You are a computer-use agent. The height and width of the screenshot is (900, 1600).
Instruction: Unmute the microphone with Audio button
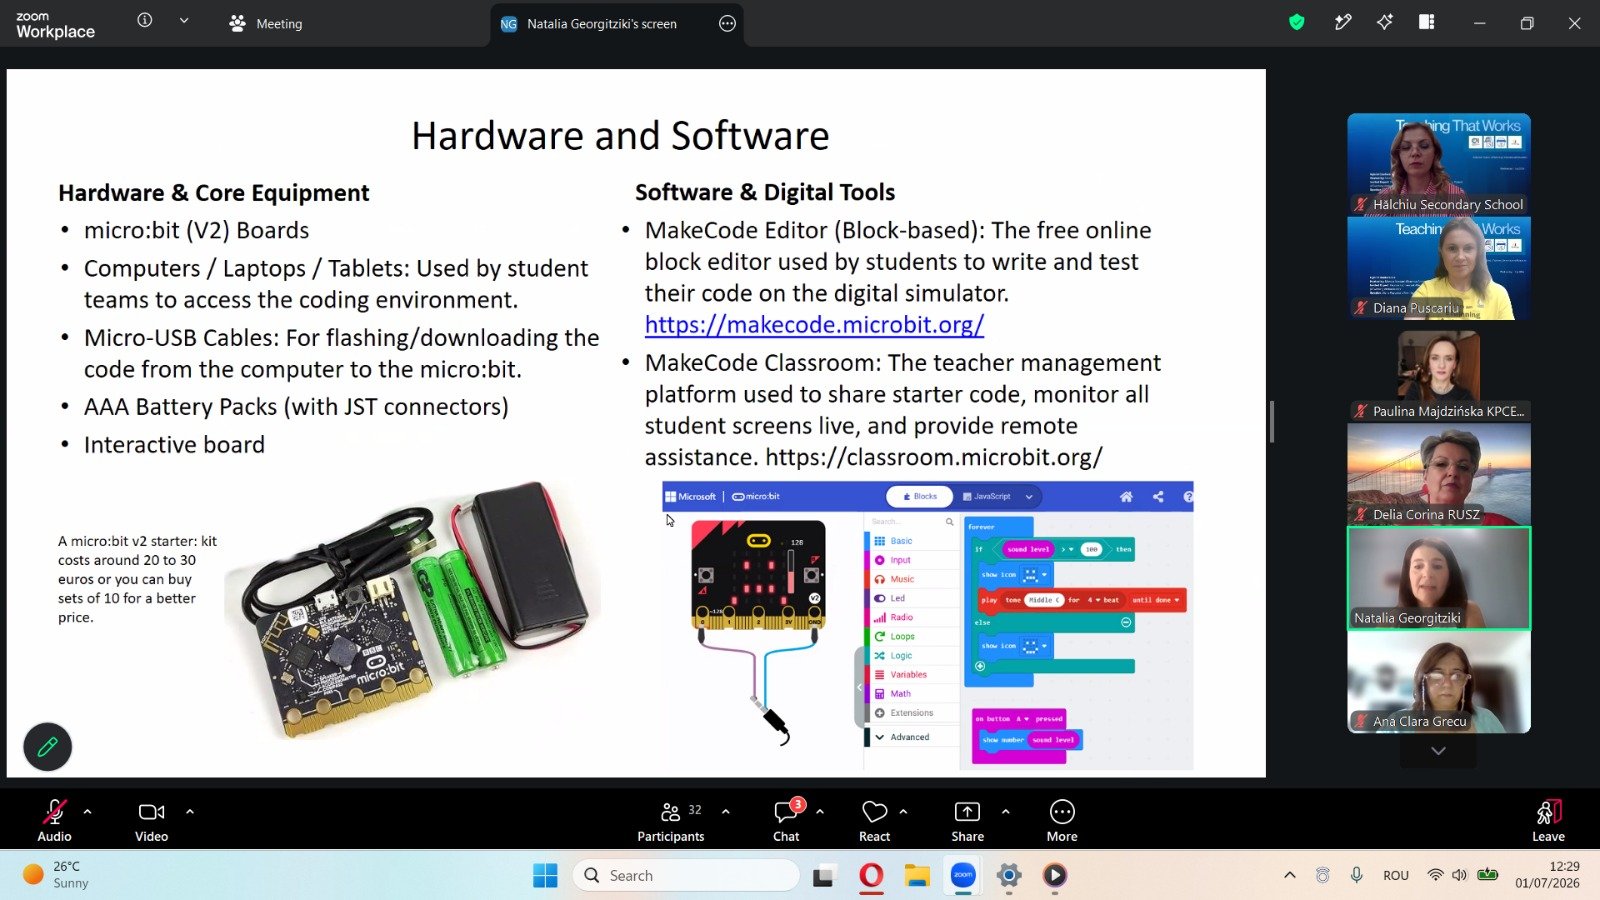point(55,821)
